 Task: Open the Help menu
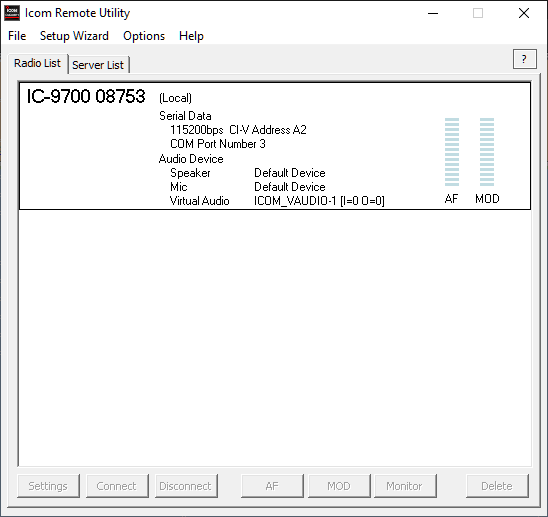pyautogui.click(x=191, y=36)
